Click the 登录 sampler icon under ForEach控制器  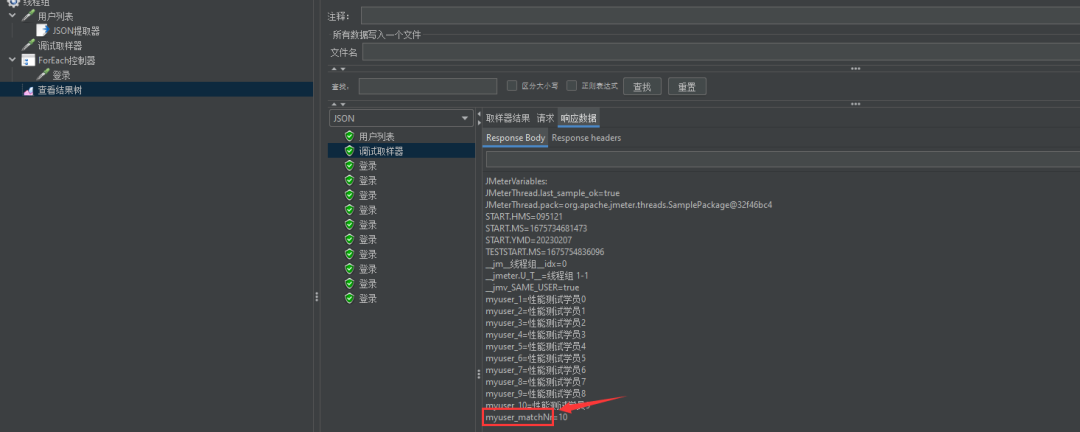[43, 75]
